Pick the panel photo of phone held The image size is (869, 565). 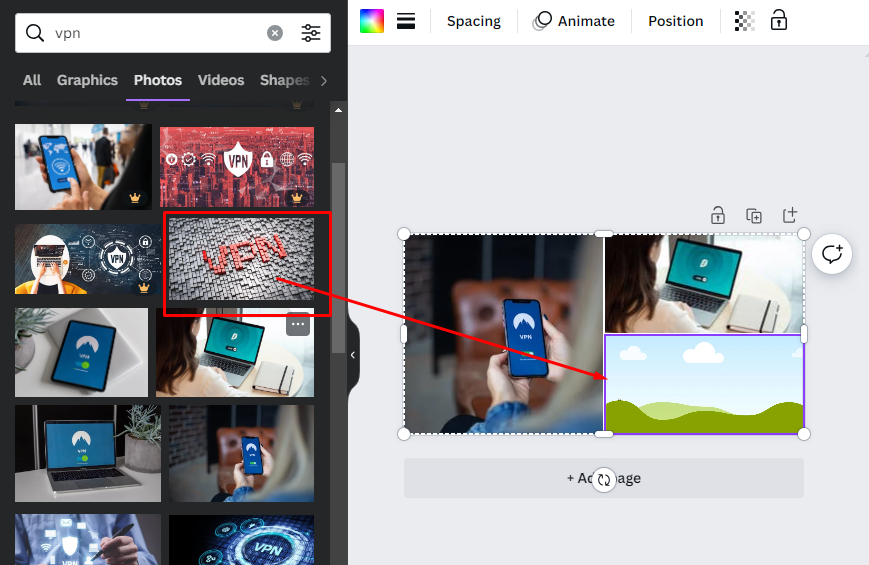[241, 454]
